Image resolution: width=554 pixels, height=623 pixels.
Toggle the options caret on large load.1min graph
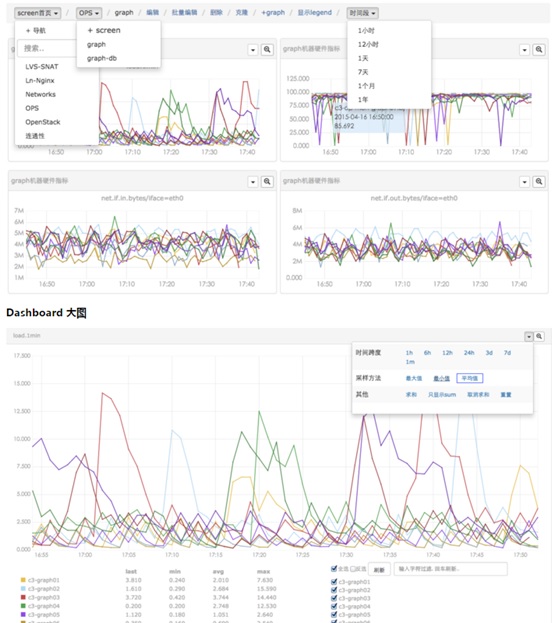click(x=529, y=336)
